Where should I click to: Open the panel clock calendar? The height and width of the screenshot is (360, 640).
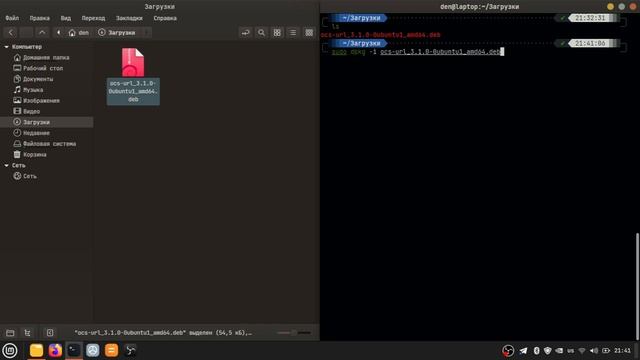click(622, 351)
